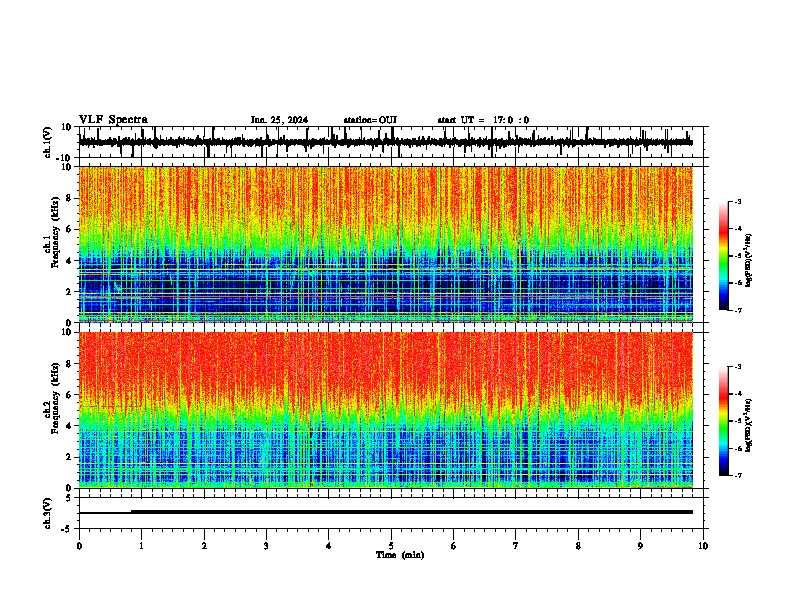Click the "start UT = 17:0 :0" header text
This screenshot has height=612, width=792.
coord(483,120)
